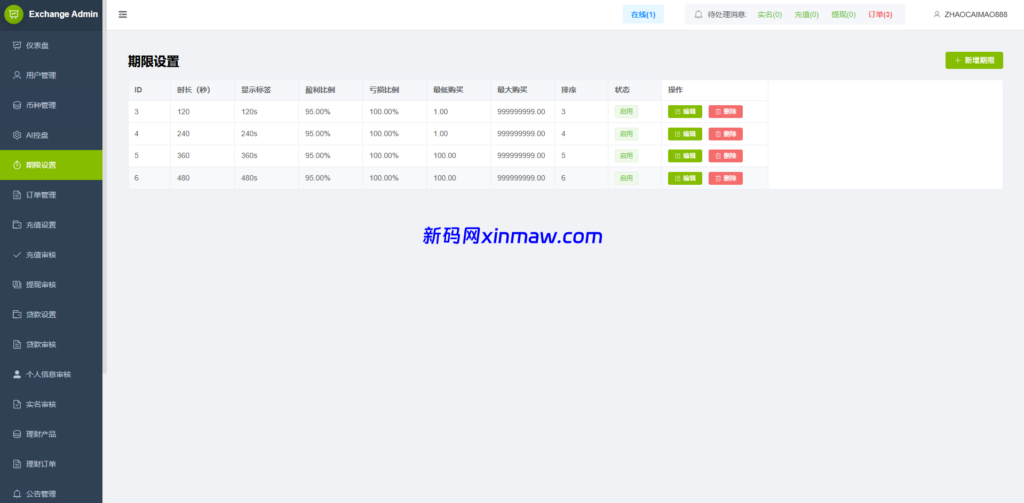Viewport: 1024px width, 503px height.
Task: Open 贷款审核 in the sidebar
Action: pos(51,344)
